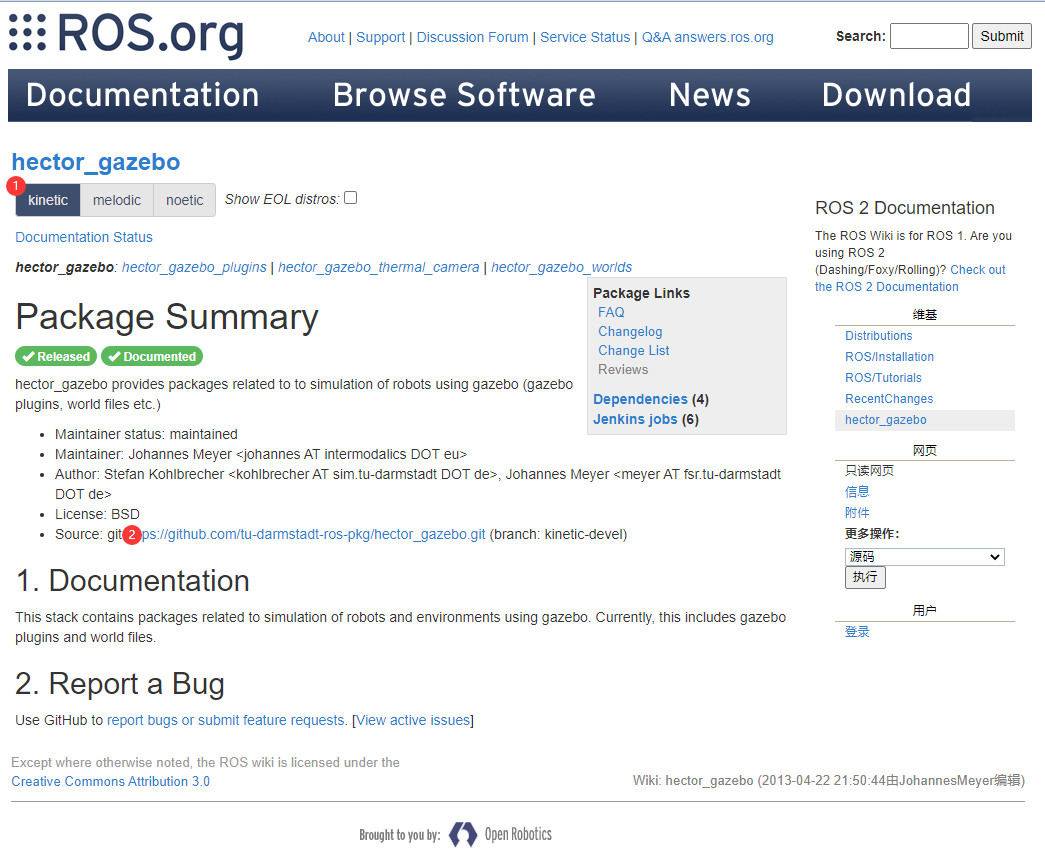
Task: Click inside the search text field
Action: point(928,36)
